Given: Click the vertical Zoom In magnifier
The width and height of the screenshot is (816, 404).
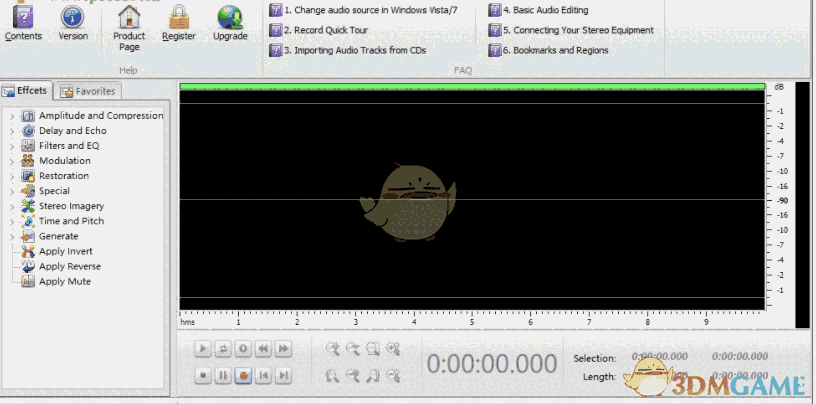Looking at the screenshot, I should [x=393, y=348].
